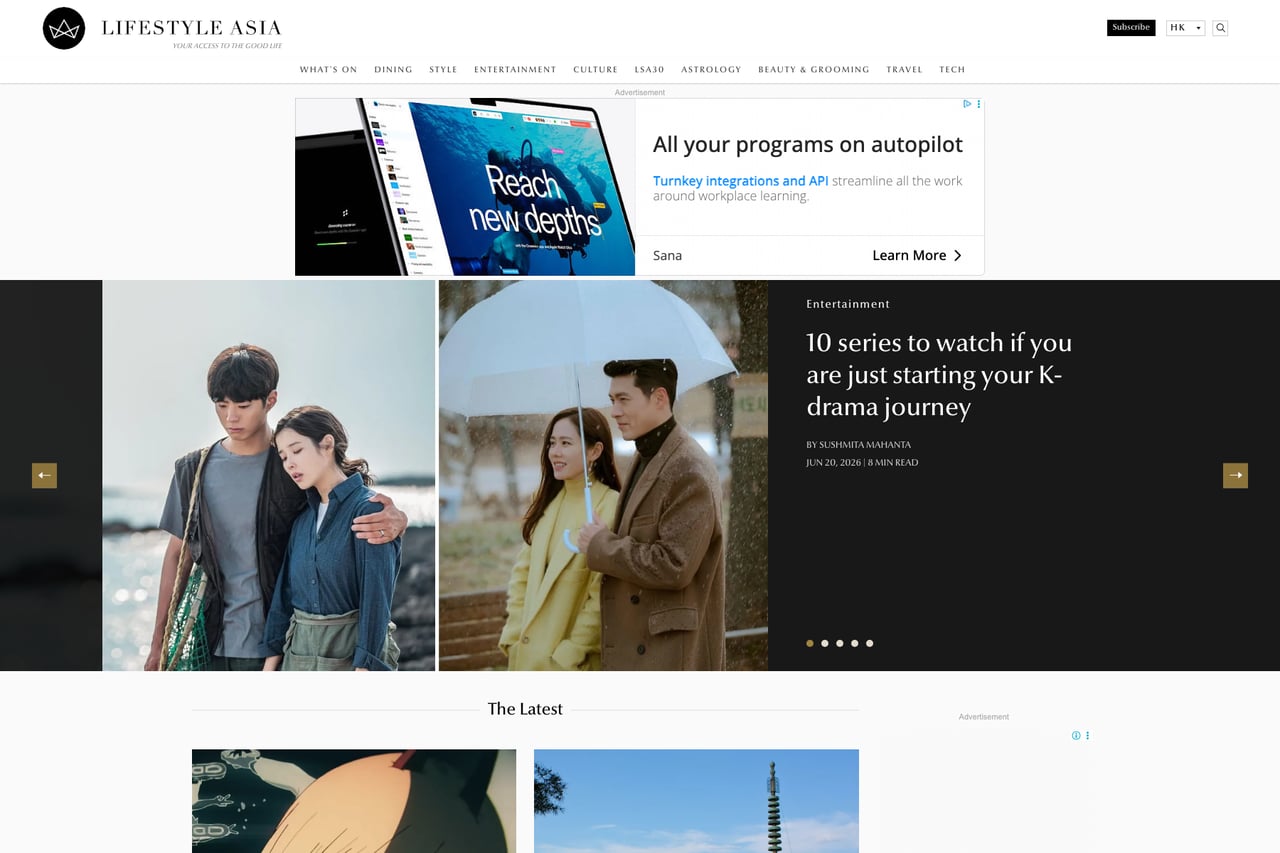Select the fourth carousel dot
This screenshot has height=853, width=1280.
coord(855,643)
